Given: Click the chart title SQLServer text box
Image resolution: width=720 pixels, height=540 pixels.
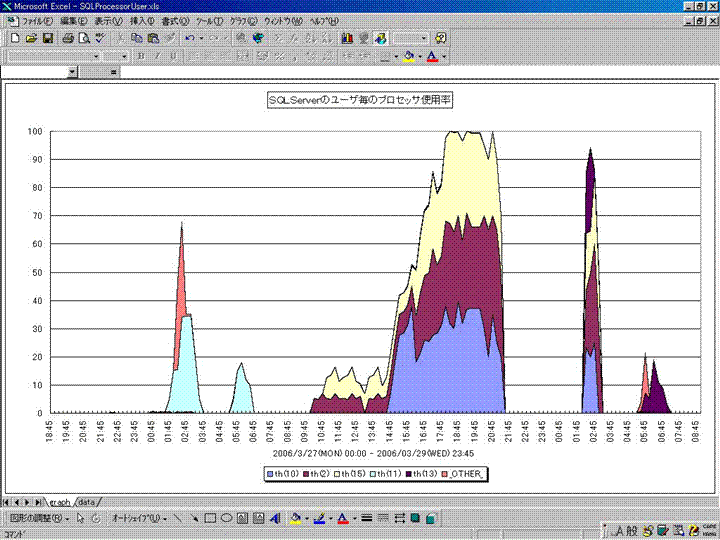Looking at the screenshot, I should click(x=360, y=100).
